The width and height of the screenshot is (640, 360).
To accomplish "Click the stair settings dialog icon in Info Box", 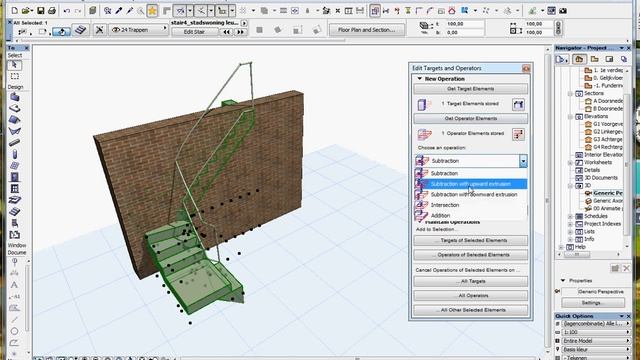I will (x=80, y=29).
